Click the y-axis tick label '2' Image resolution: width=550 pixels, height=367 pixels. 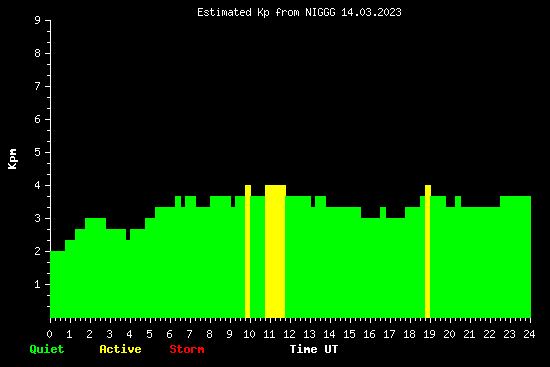(x=38, y=251)
